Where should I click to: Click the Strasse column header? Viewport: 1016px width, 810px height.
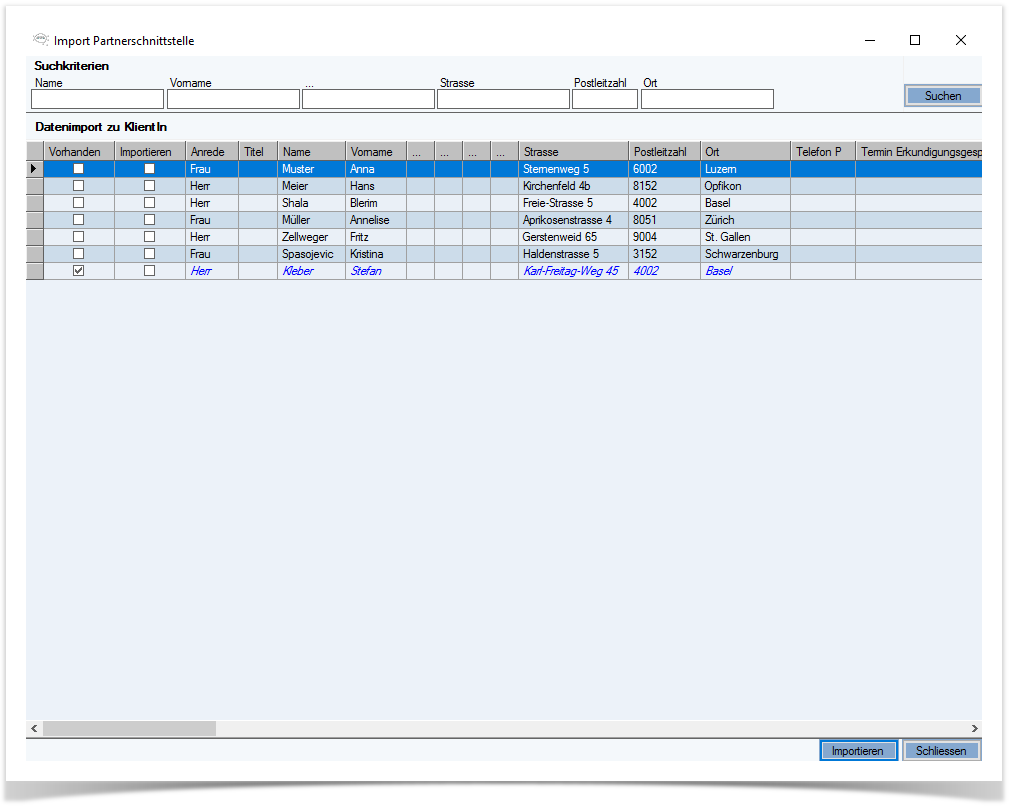coord(573,152)
